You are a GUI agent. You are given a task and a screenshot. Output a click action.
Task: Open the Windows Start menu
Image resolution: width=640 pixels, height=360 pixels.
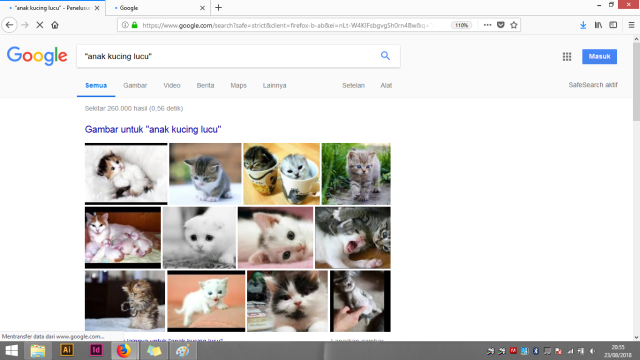[x=11, y=351]
